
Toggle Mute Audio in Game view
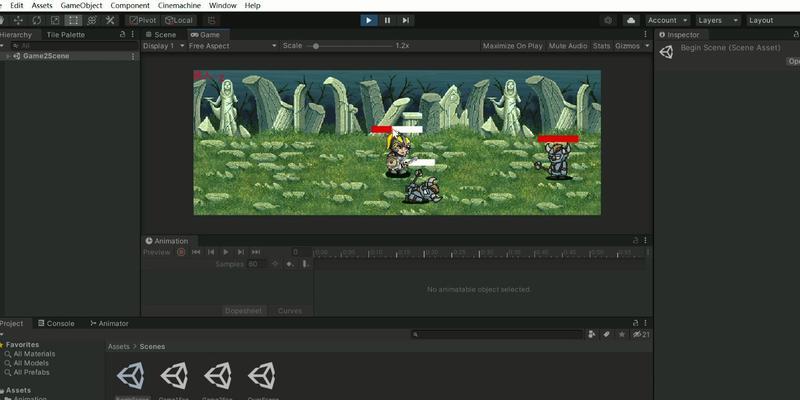(x=568, y=46)
